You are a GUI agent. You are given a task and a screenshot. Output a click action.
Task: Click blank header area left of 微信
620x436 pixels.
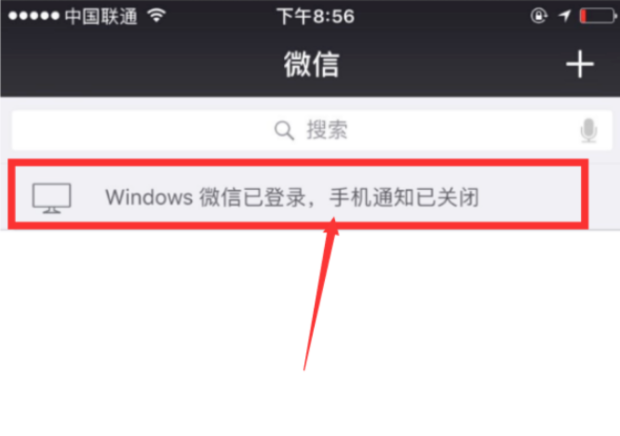[138, 64]
